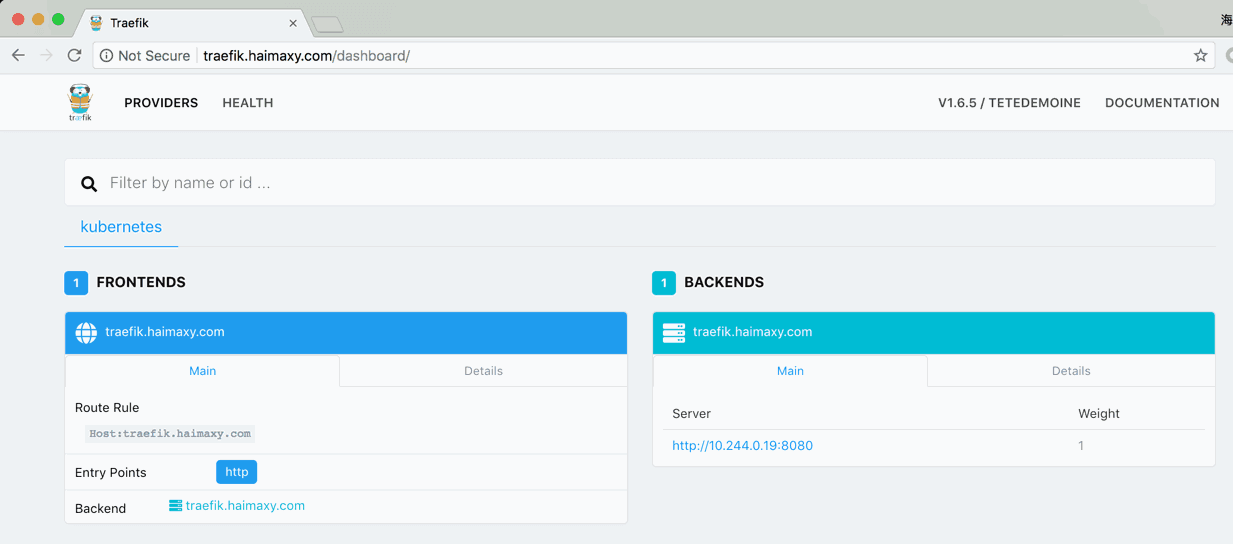This screenshot has width=1233, height=544.
Task: Follow the traefik.haimaxy.com Backend link
Action: click(245, 506)
